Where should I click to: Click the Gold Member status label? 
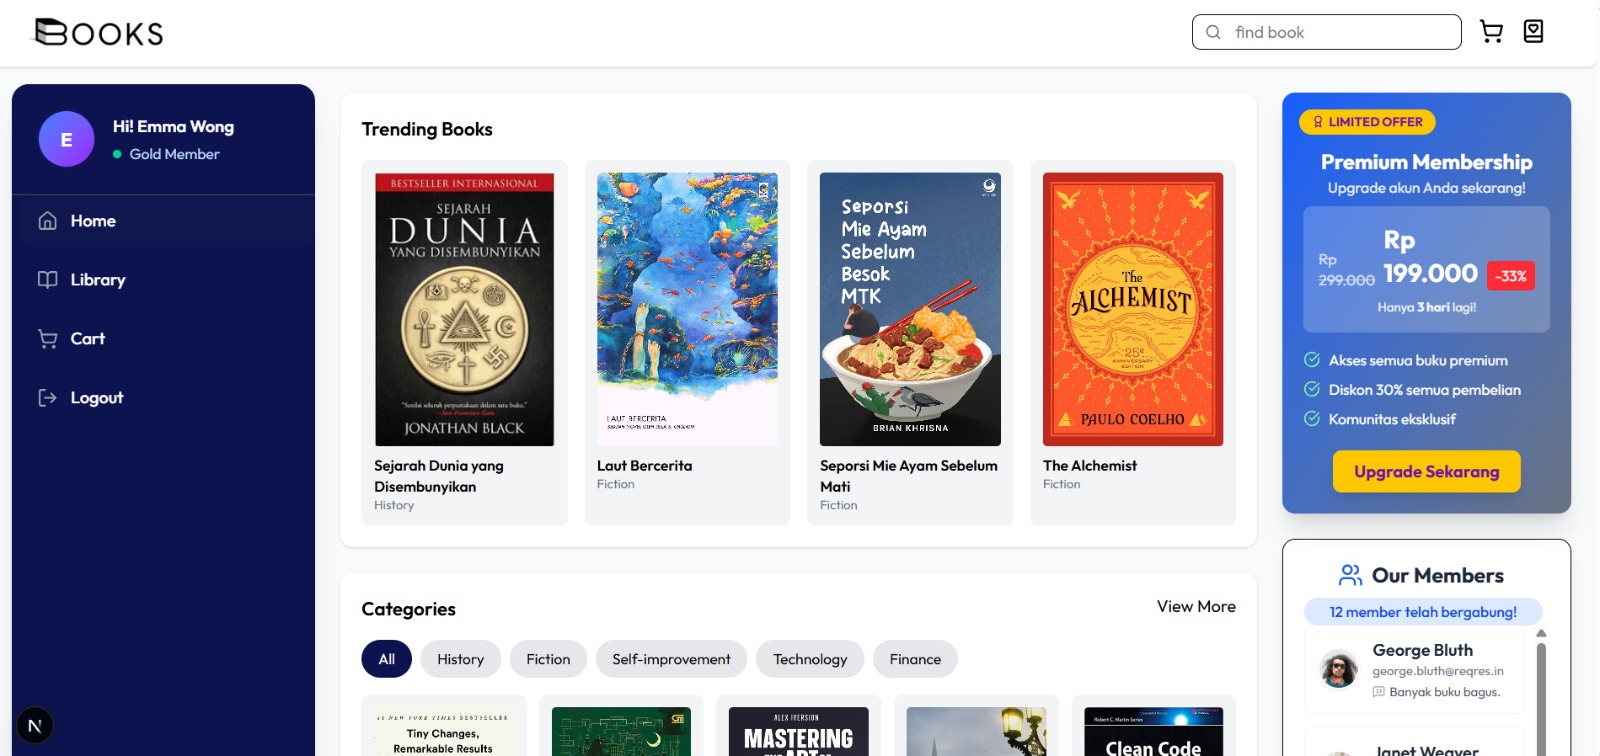click(x=174, y=154)
